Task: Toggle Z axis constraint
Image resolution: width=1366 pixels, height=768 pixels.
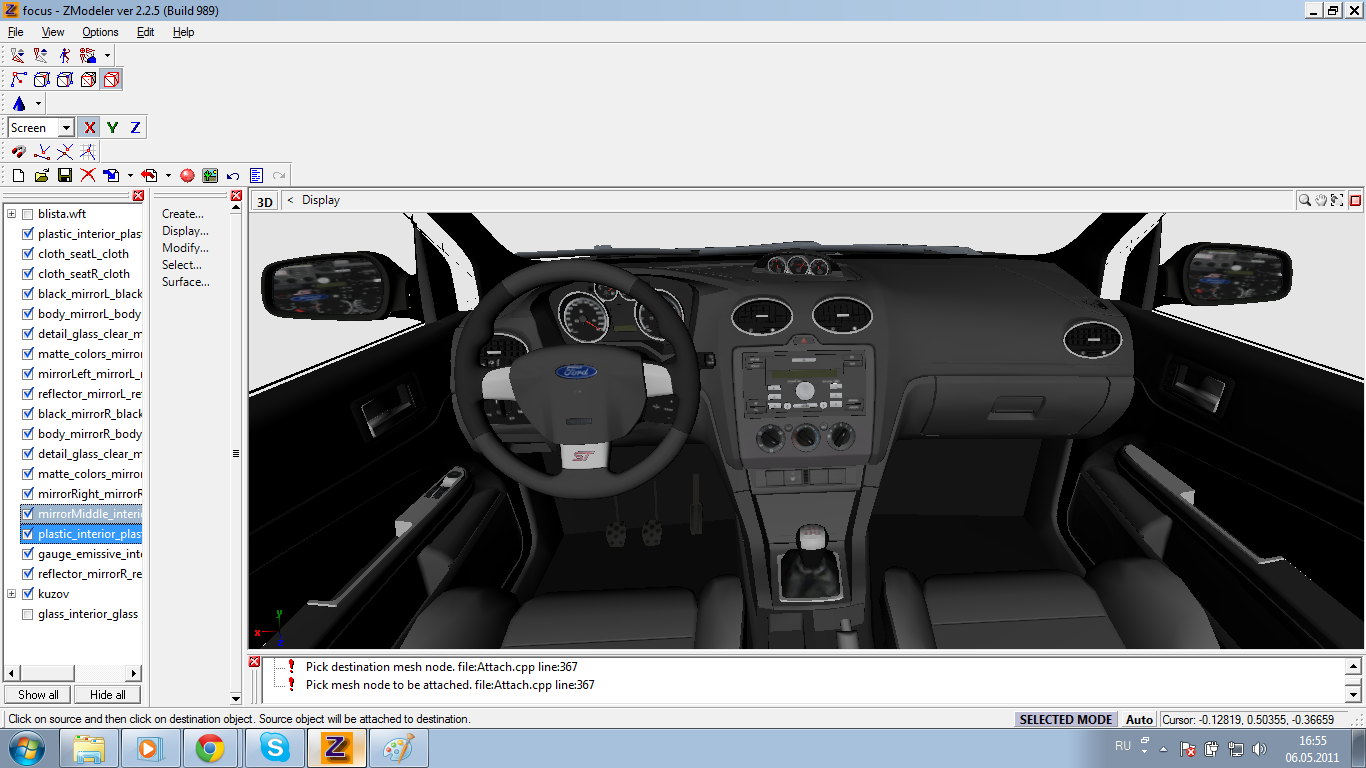Action: (x=135, y=127)
